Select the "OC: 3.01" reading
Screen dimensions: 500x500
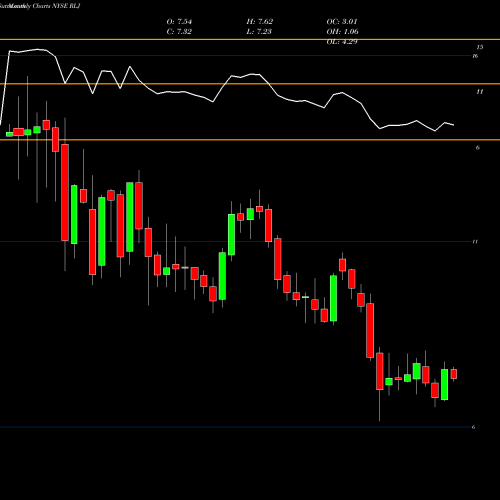pos(342,22)
